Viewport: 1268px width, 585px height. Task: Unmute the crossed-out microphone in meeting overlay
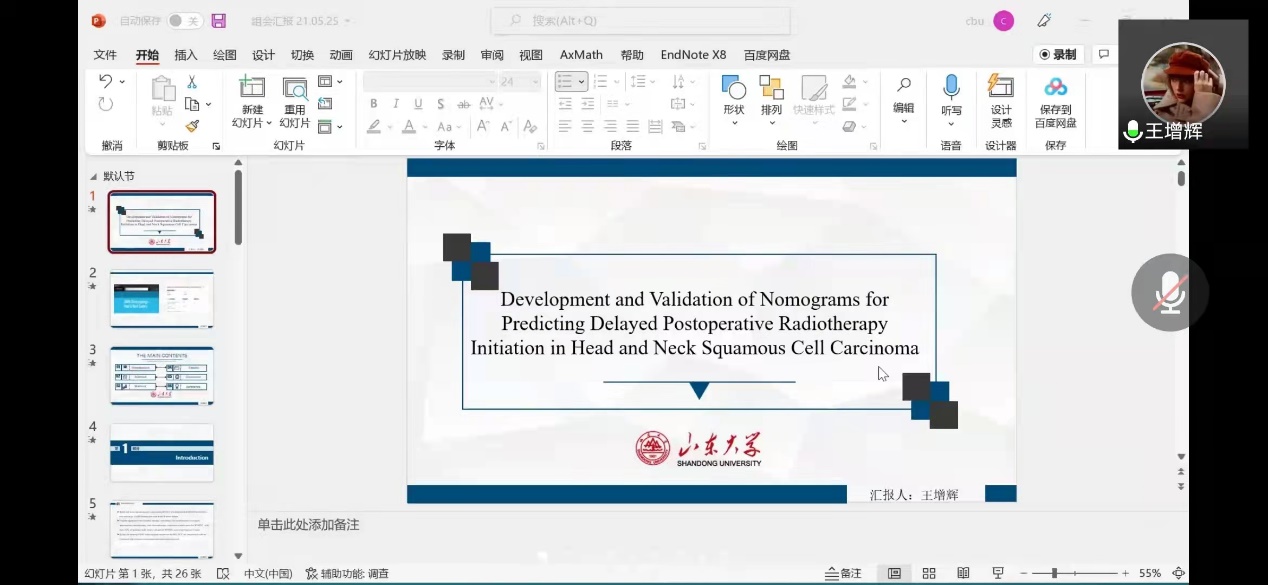[1169, 292]
